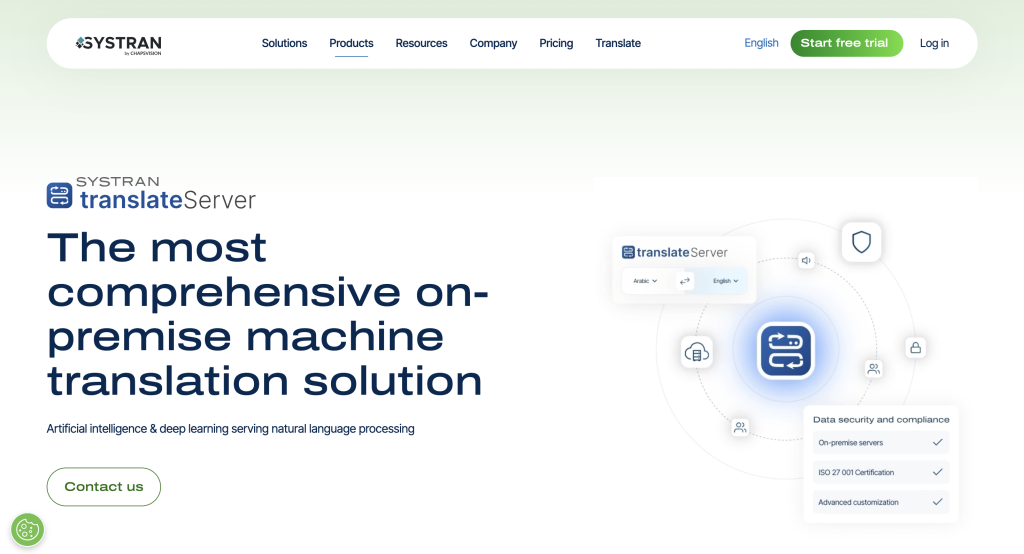
Task: Open the English target language dropdown
Action: pos(725,281)
